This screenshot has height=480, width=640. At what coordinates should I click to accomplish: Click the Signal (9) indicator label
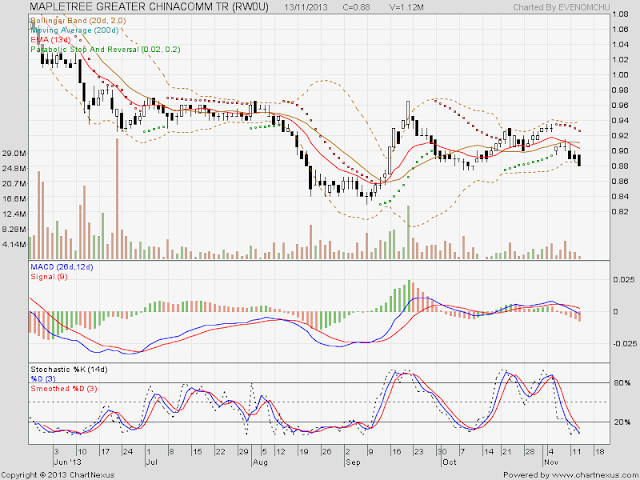49,276
